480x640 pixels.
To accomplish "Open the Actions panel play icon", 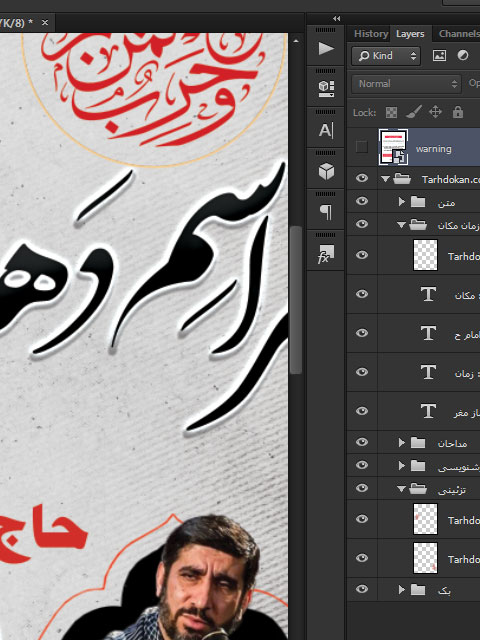I will (x=326, y=49).
